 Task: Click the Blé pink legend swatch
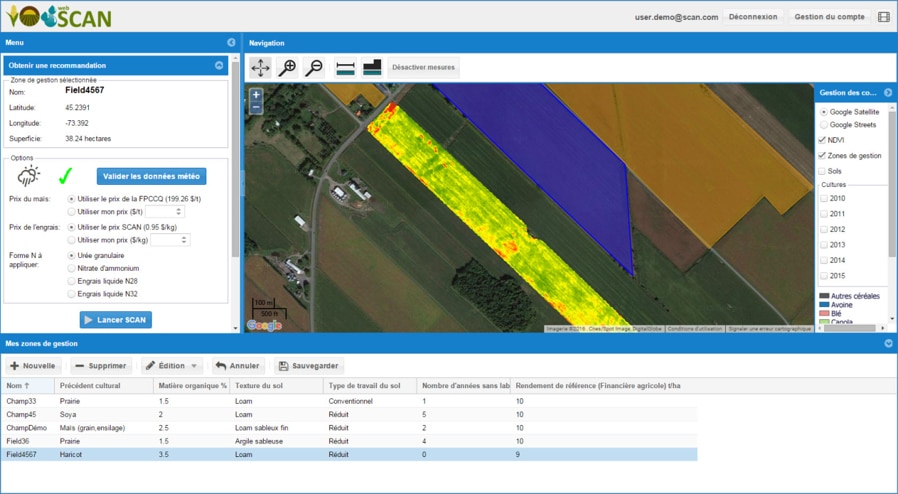[x=824, y=314]
